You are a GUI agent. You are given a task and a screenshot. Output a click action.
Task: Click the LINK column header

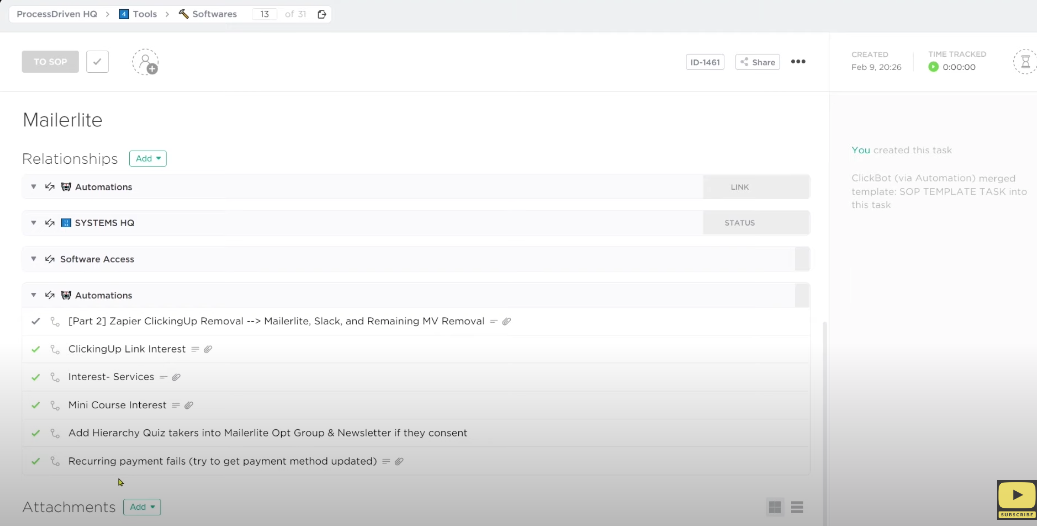[x=739, y=187]
